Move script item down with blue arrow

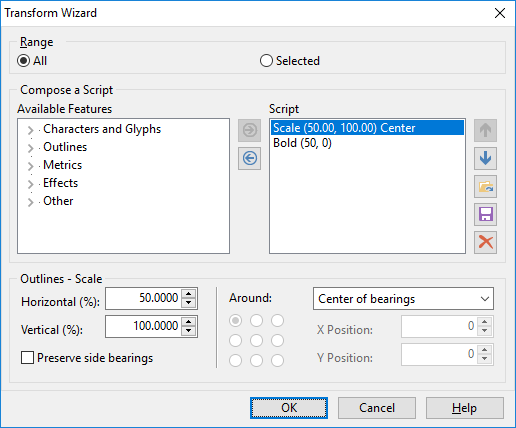point(485,158)
